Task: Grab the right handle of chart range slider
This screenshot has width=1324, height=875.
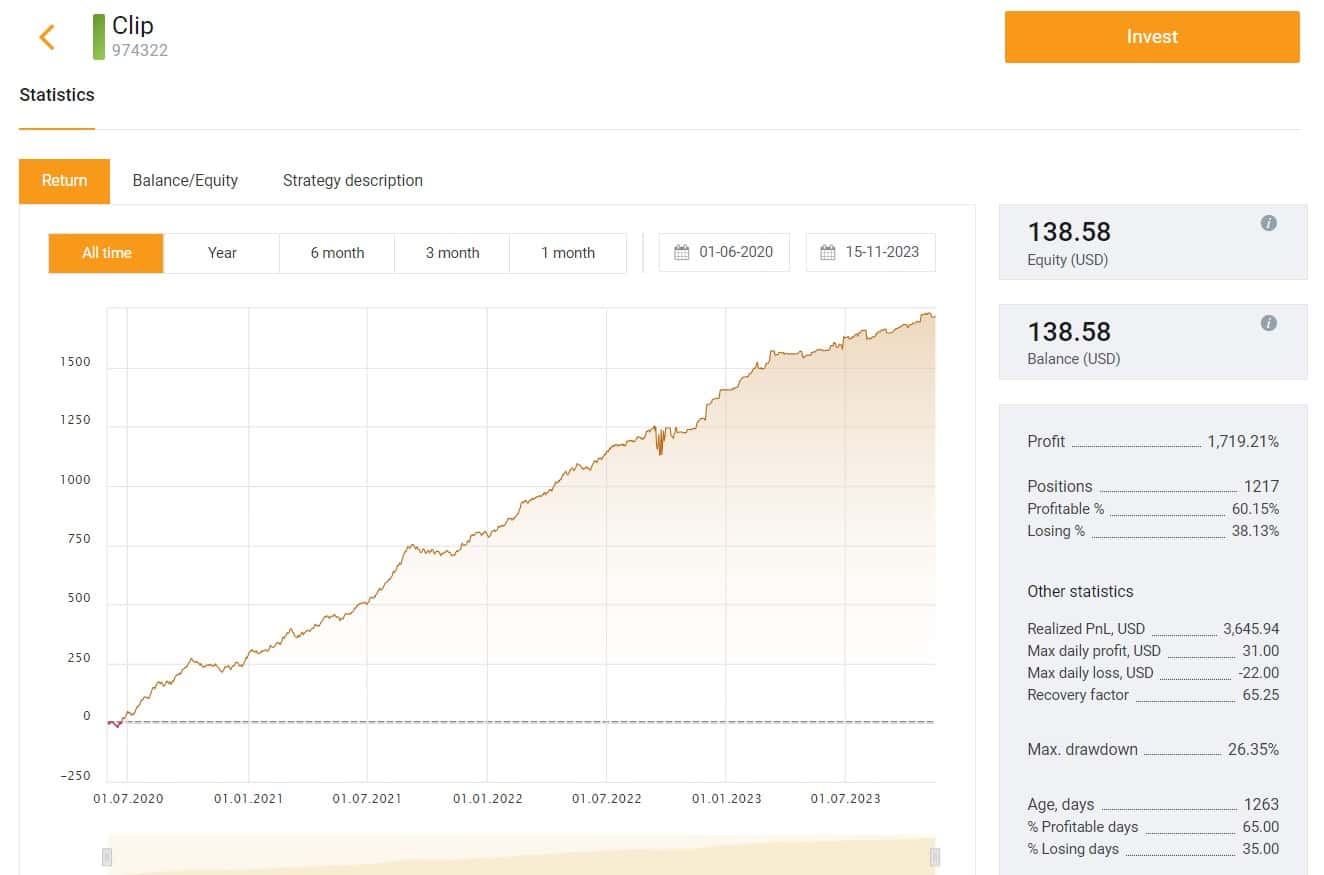Action: tap(935, 857)
